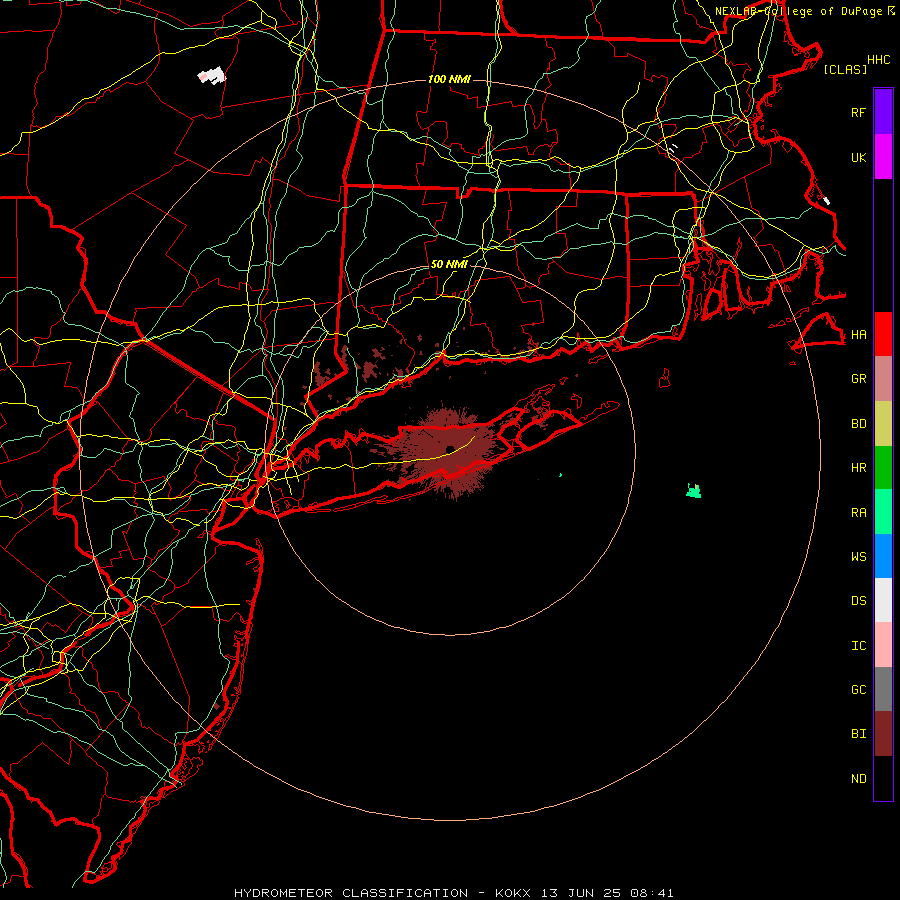Screen dimensions: 900x900
Task: Select the gray GC legend swatch
Action: [883, 689]
